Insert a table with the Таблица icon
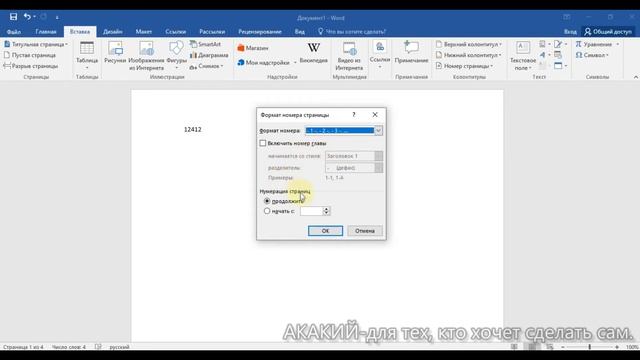The image size is (640, 360). [87, 54]
